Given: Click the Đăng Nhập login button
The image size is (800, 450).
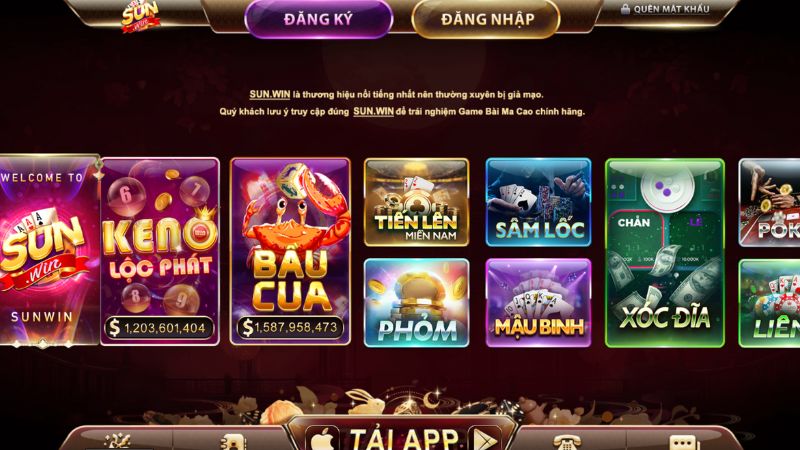Looking at the screenshot, I should pos(486,19).
